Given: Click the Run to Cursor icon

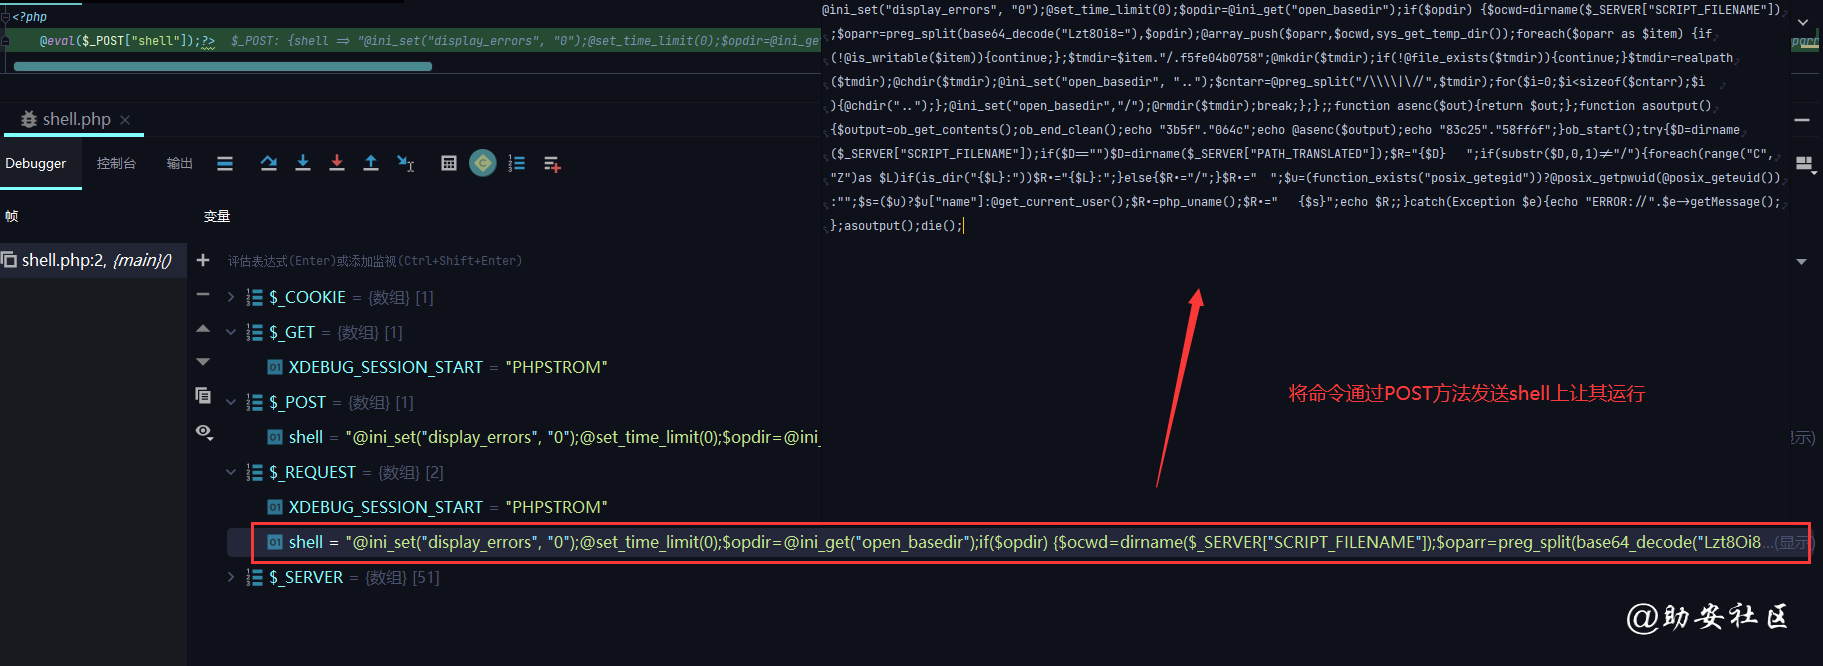Looking at the screenshot, I should [x=405, y=163].
